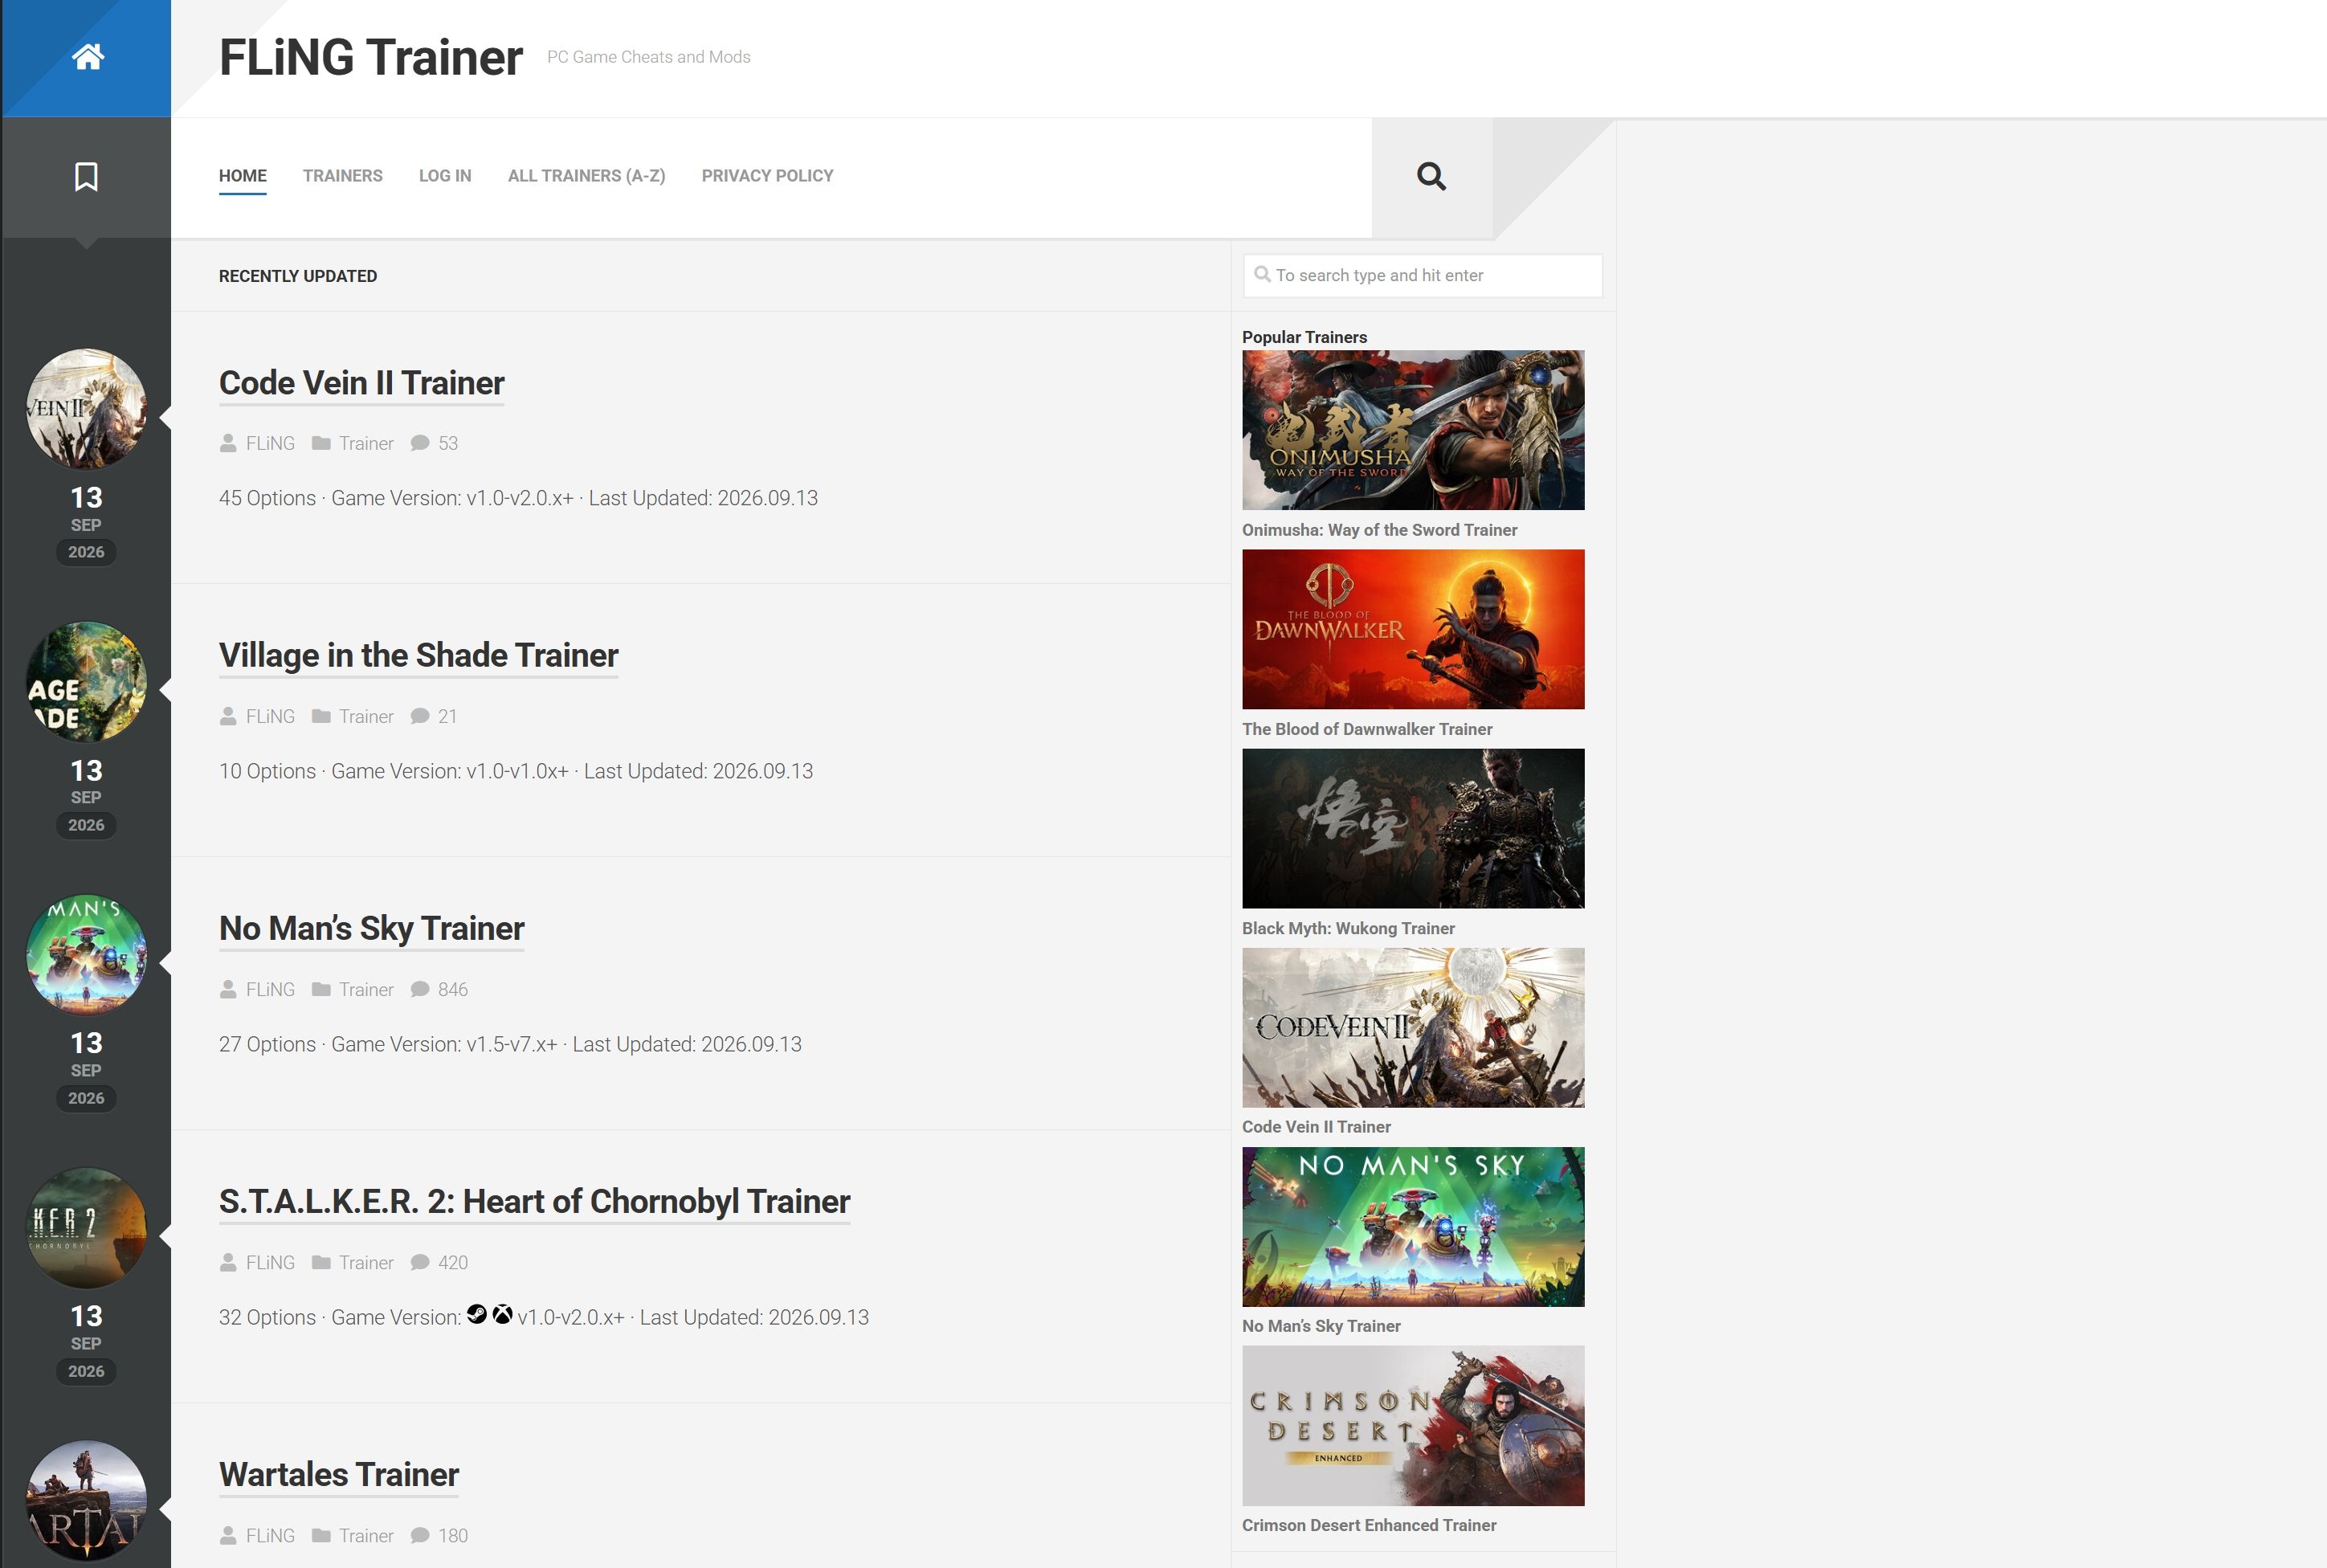Image resolution: width=2327 pixels, height=1568 pixels.
Task: Open the search magnifier icon in navbar
Action: click(1431, 176)
